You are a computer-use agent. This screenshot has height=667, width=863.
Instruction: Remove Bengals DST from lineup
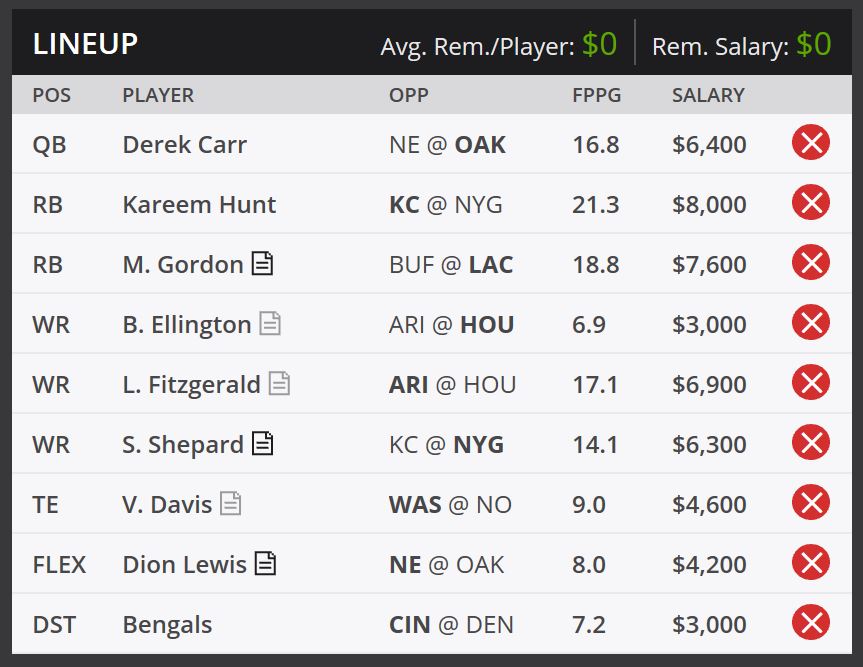[811, 622]
